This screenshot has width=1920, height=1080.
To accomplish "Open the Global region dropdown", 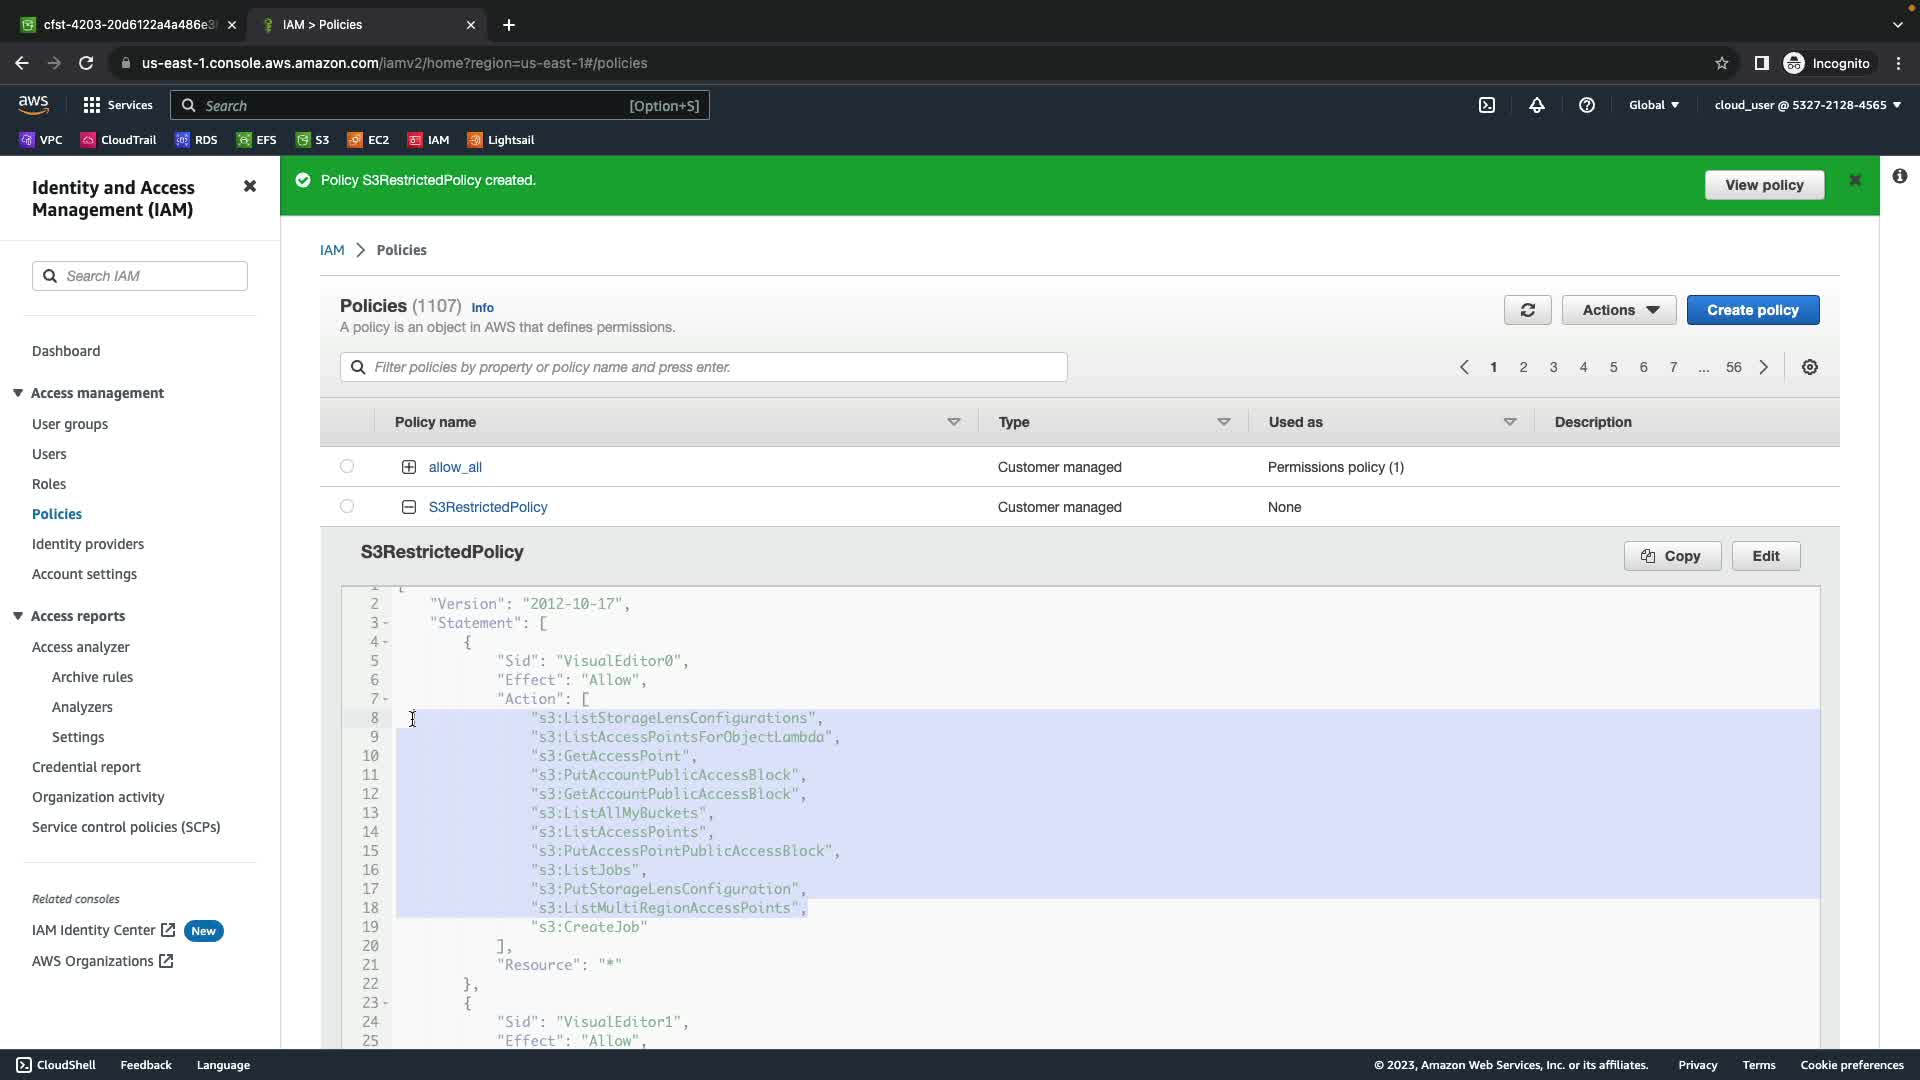I will coord(1654,105).
